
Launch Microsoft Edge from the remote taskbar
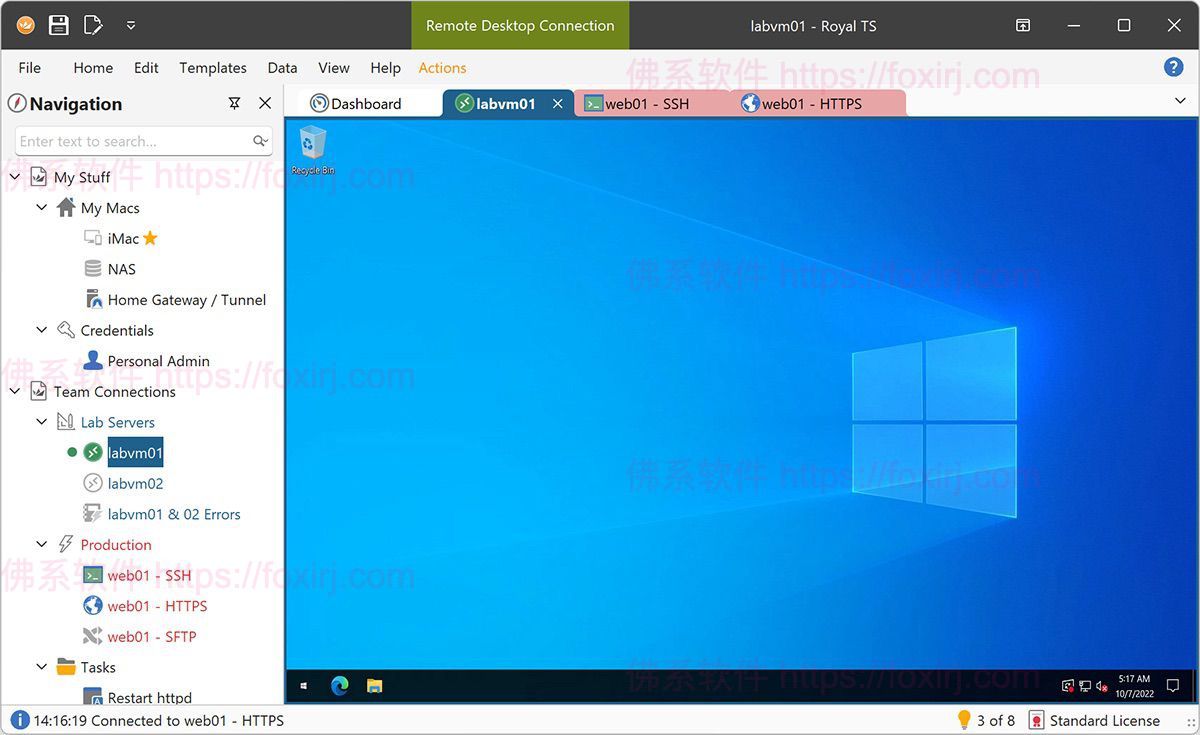click(339, 687)
